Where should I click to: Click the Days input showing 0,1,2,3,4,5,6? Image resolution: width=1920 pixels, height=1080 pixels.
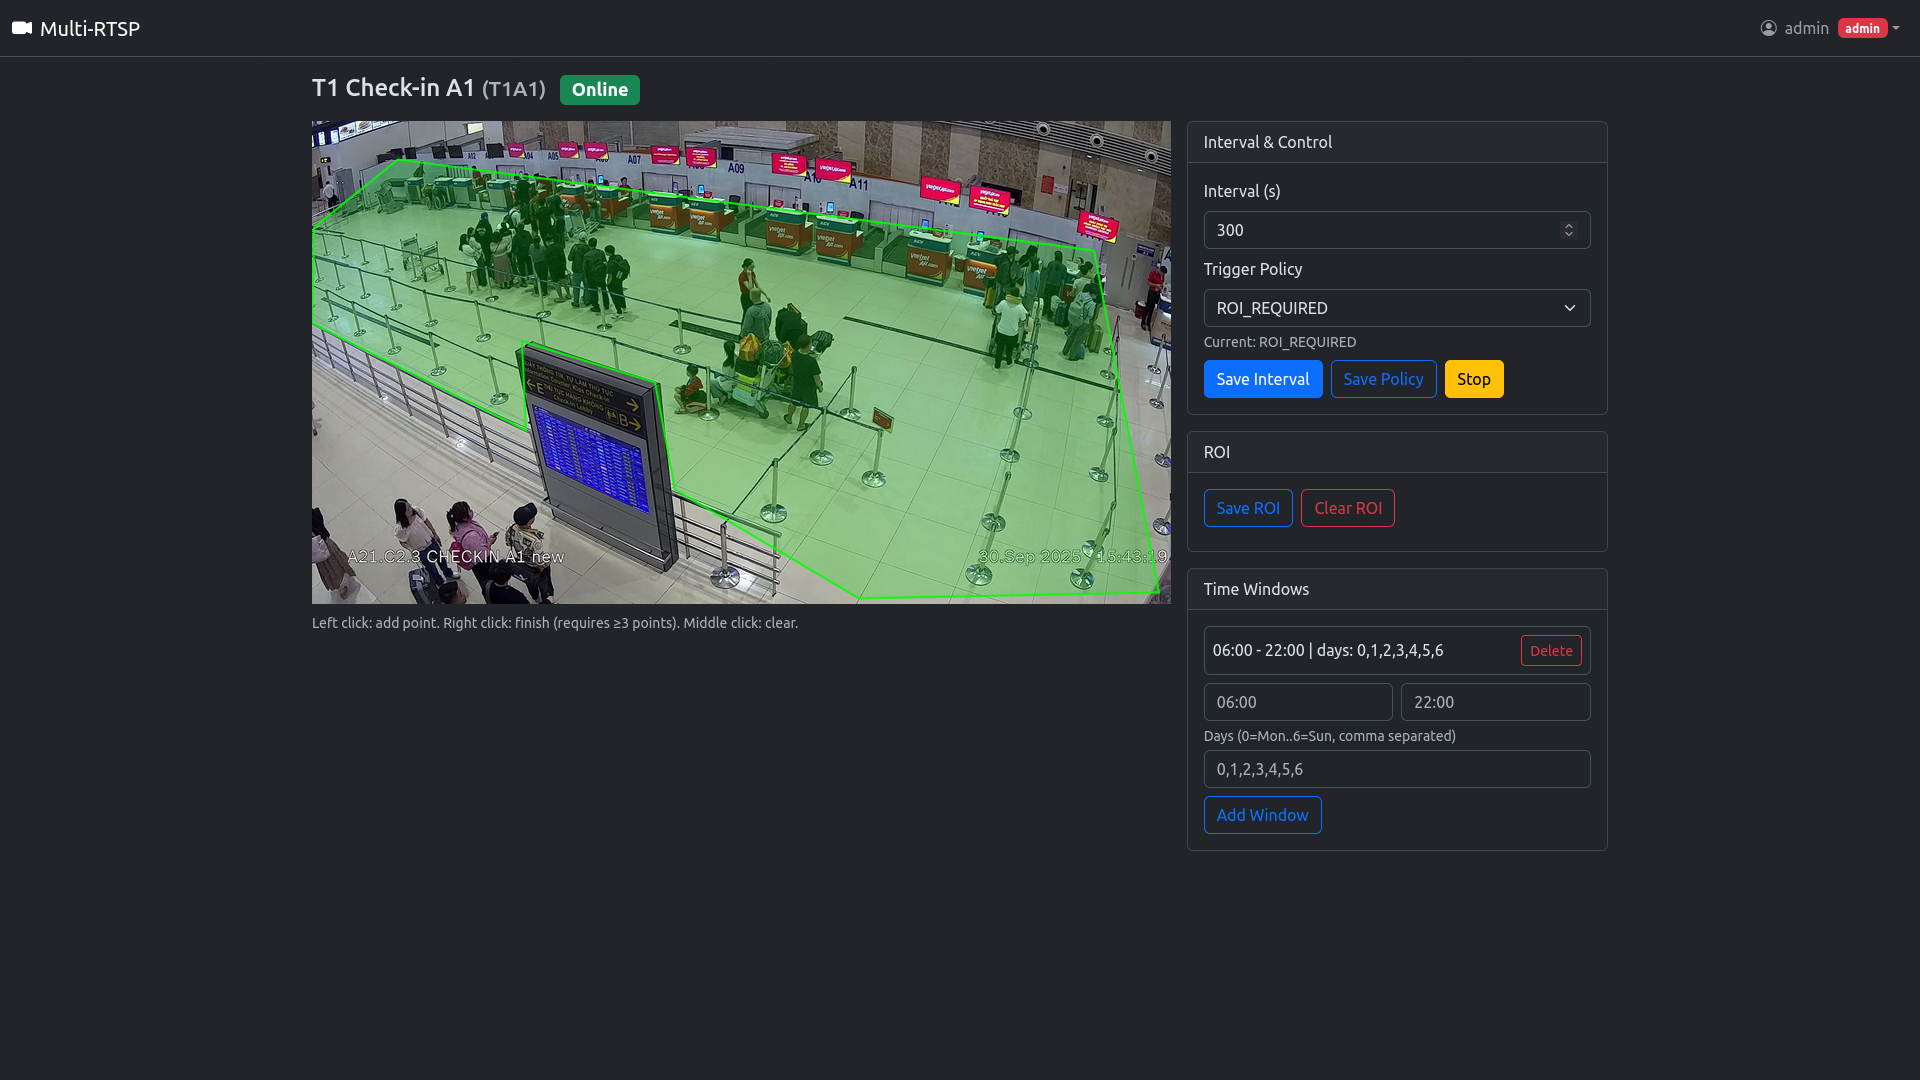(x=1396, y=769)
